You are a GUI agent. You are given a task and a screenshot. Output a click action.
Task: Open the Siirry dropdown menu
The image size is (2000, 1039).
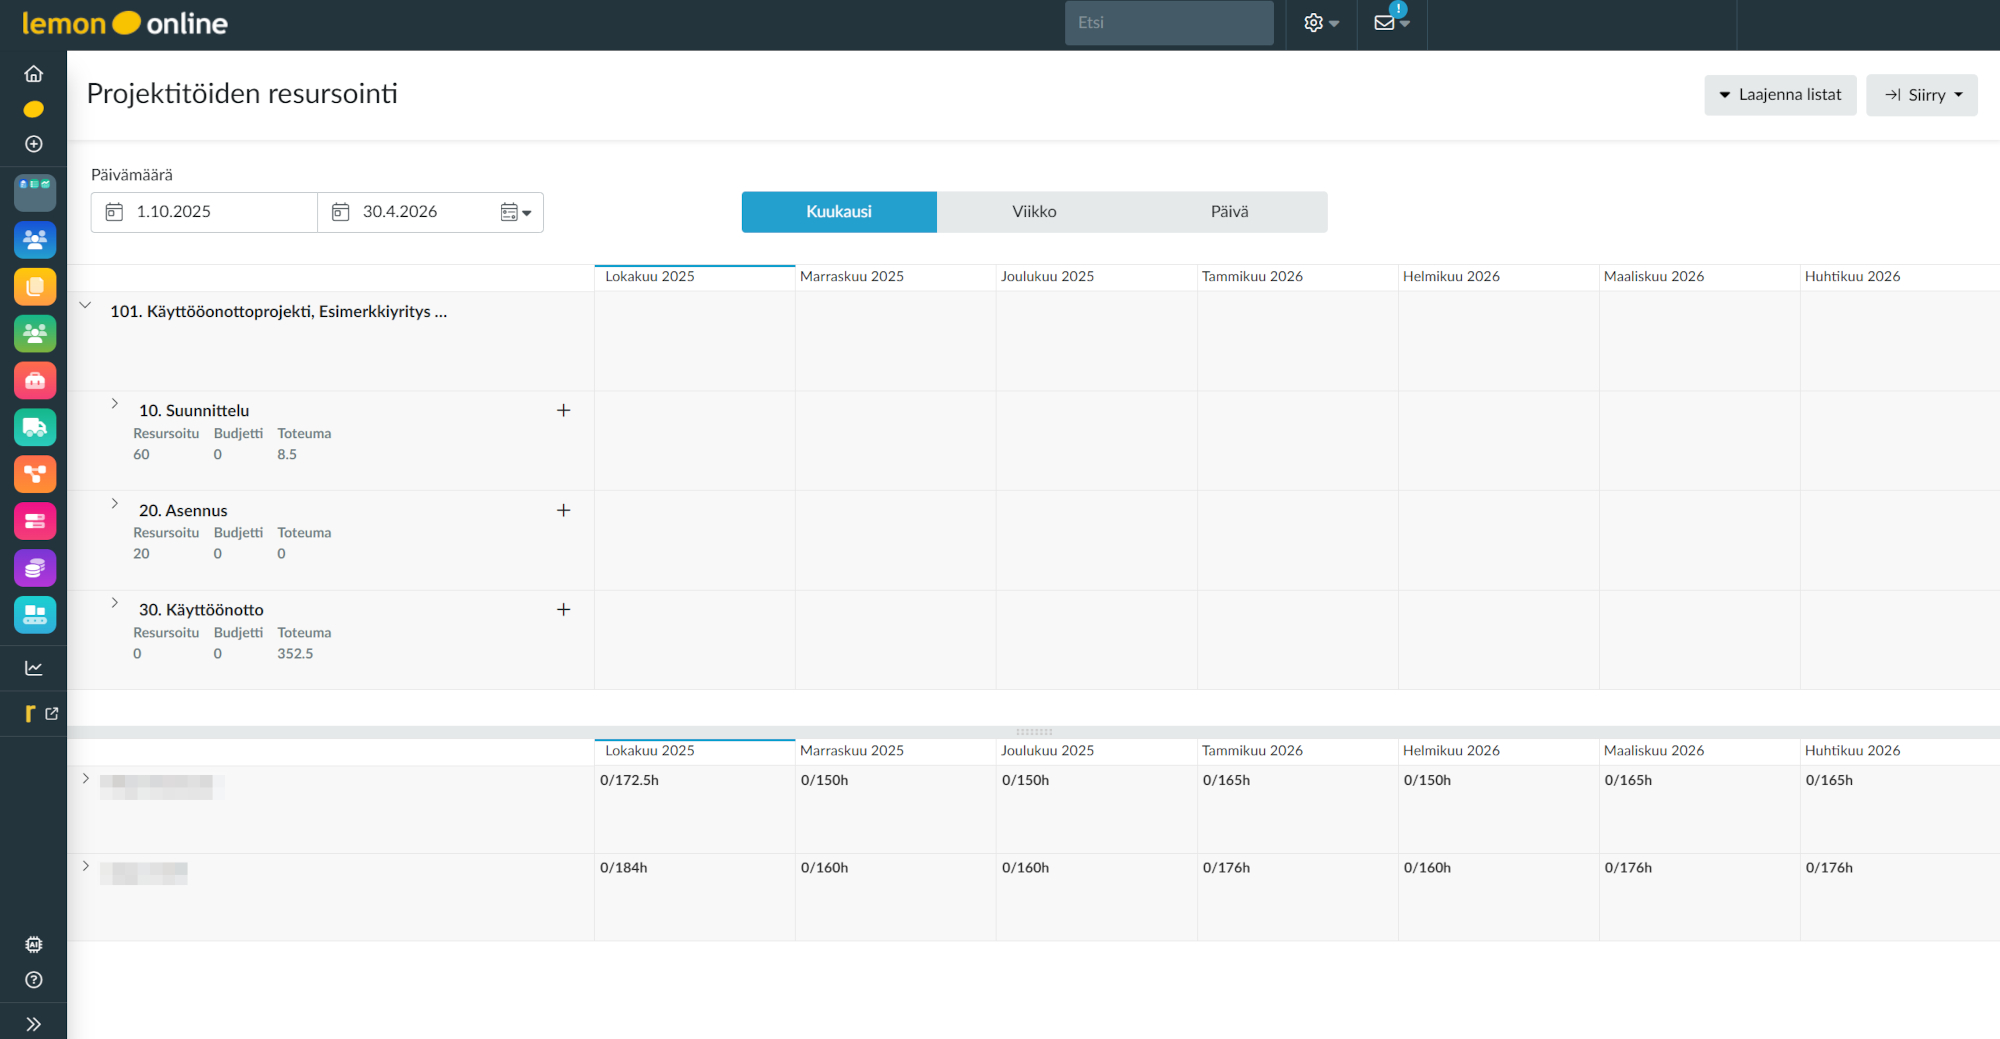pos(1921,95)
